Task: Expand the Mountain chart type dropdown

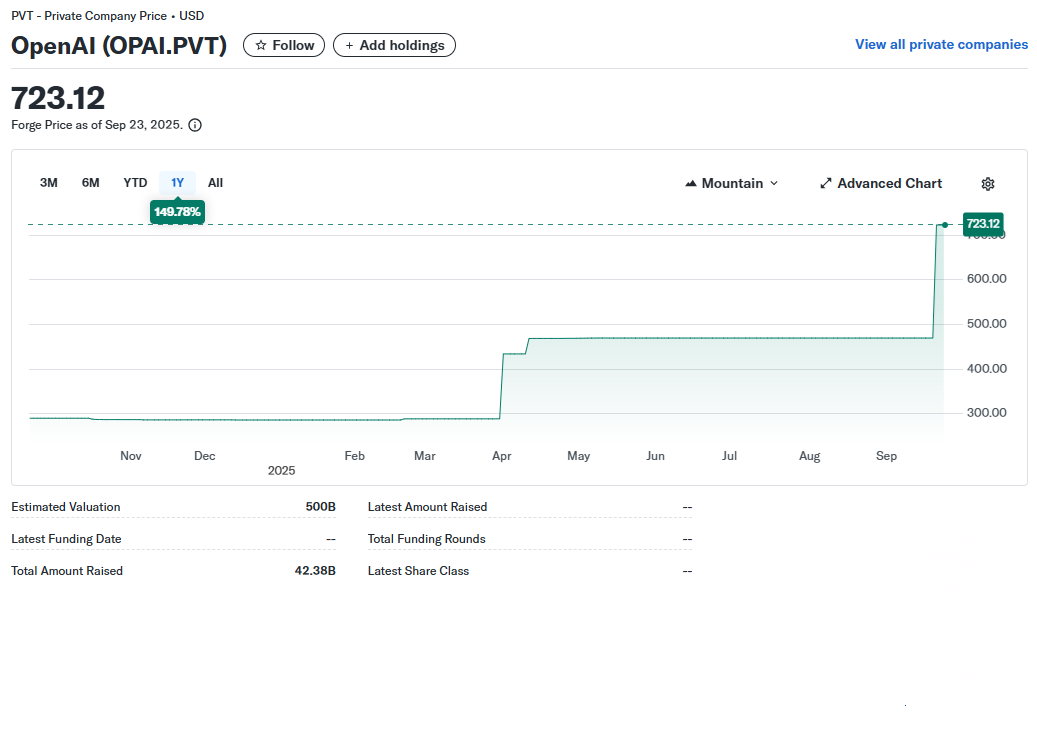Action: 732,184
